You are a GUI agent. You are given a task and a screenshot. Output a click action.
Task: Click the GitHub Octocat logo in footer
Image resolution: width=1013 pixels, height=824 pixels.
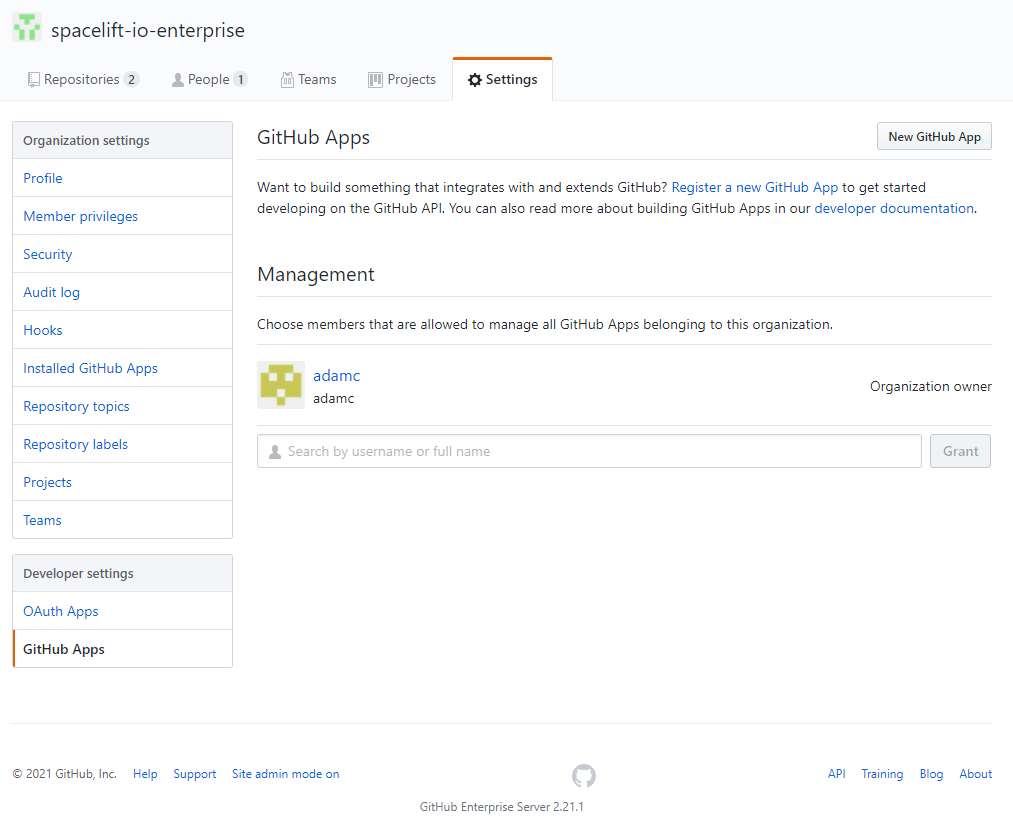[584, 775]
